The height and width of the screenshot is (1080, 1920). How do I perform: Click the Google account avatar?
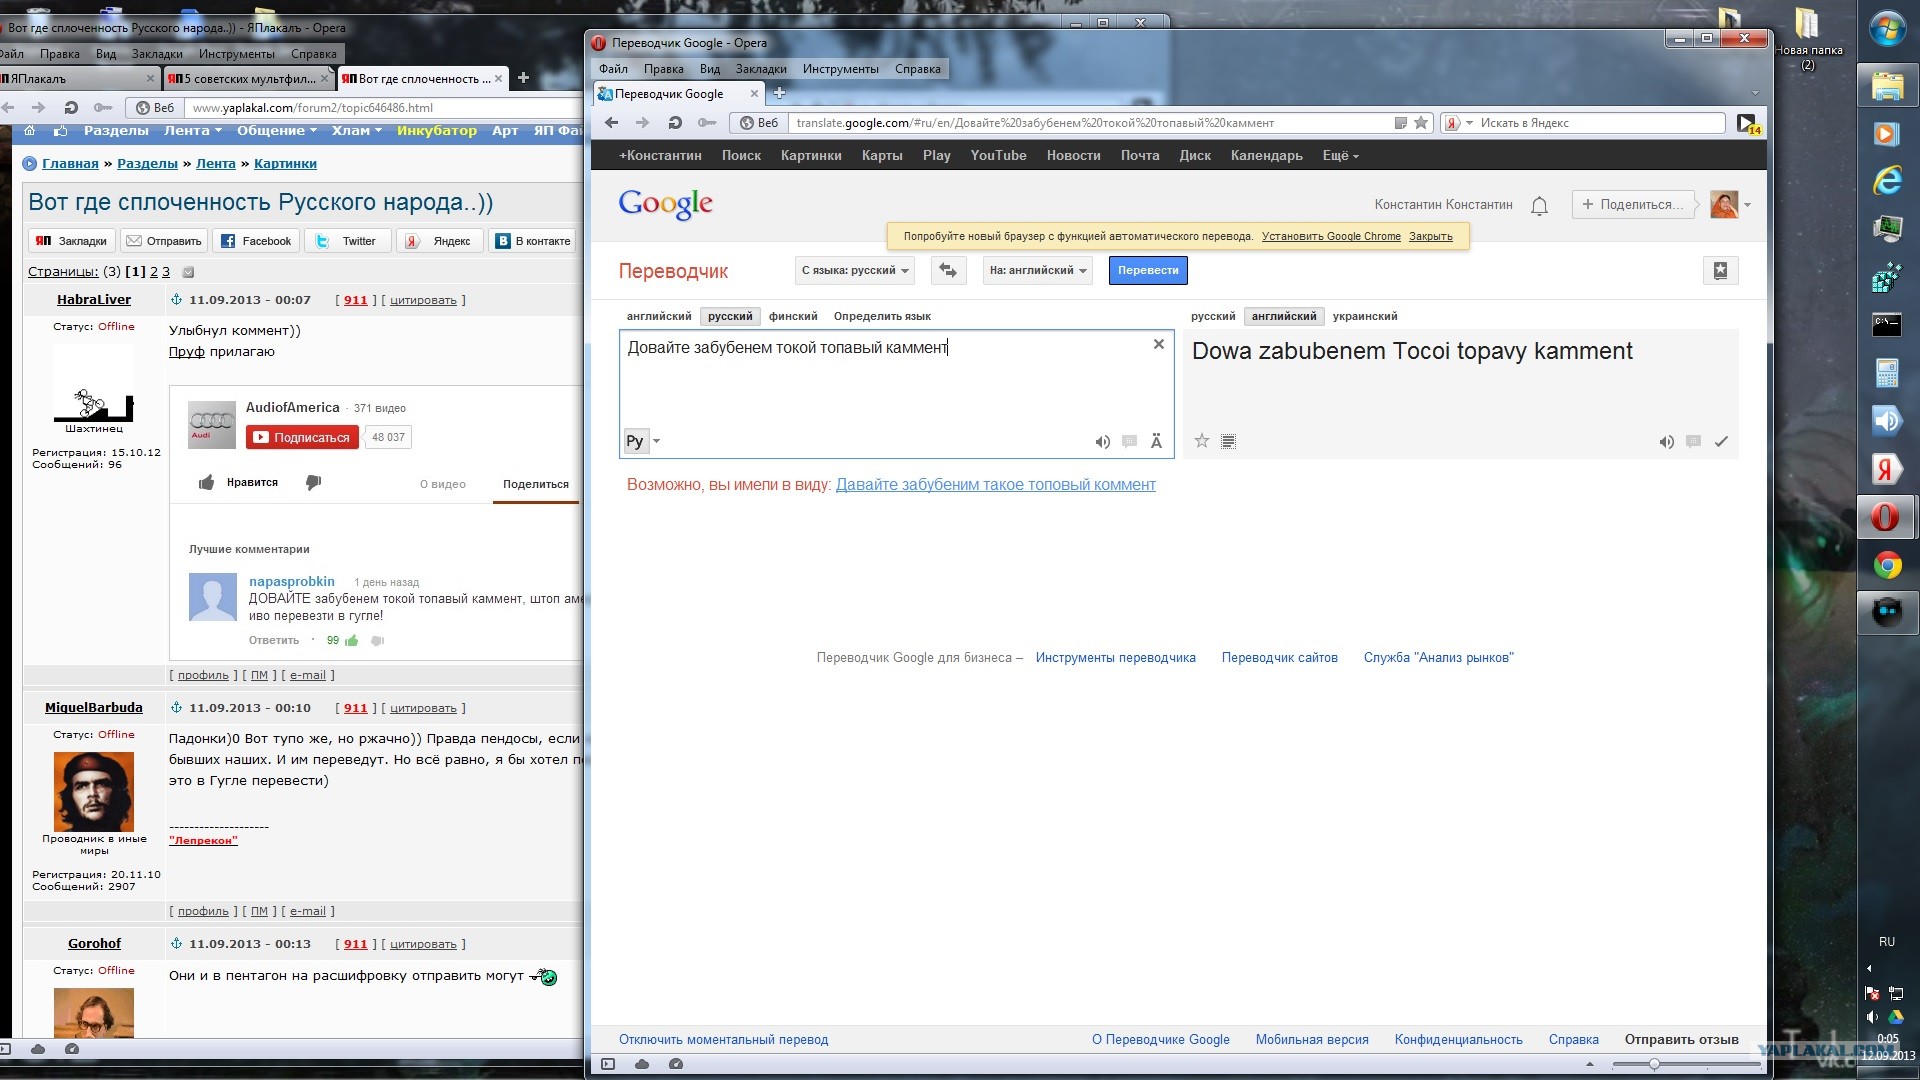click(x=1724, y=204)
